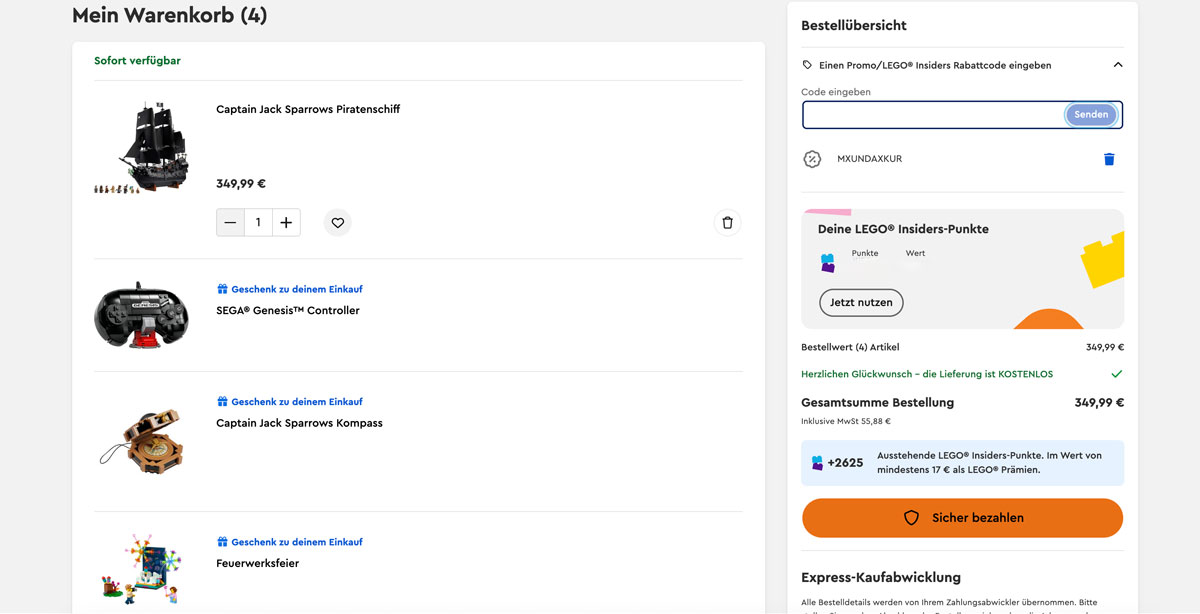Click the LEGO Insiders icon beside +2625
Screen dimensions: 1200x614
(x=817, y=463)
